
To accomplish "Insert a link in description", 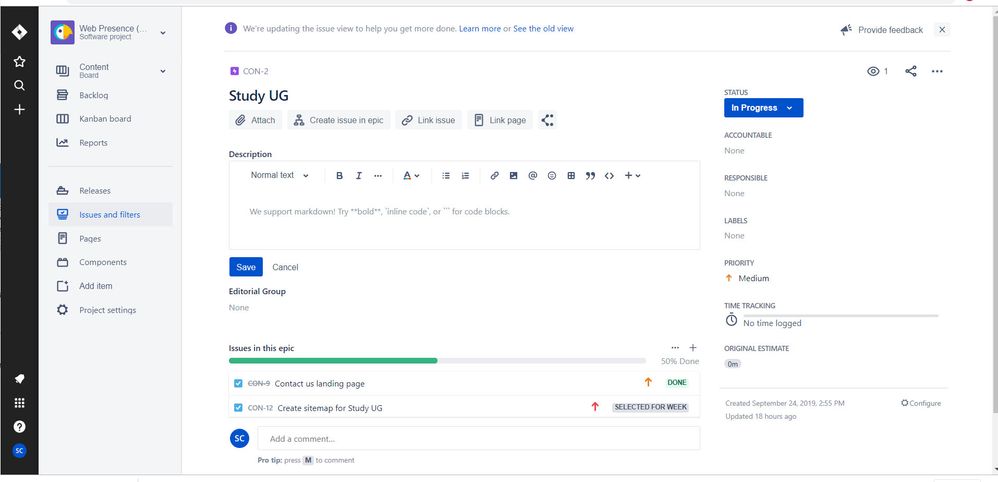I will [x=495, y=176].
